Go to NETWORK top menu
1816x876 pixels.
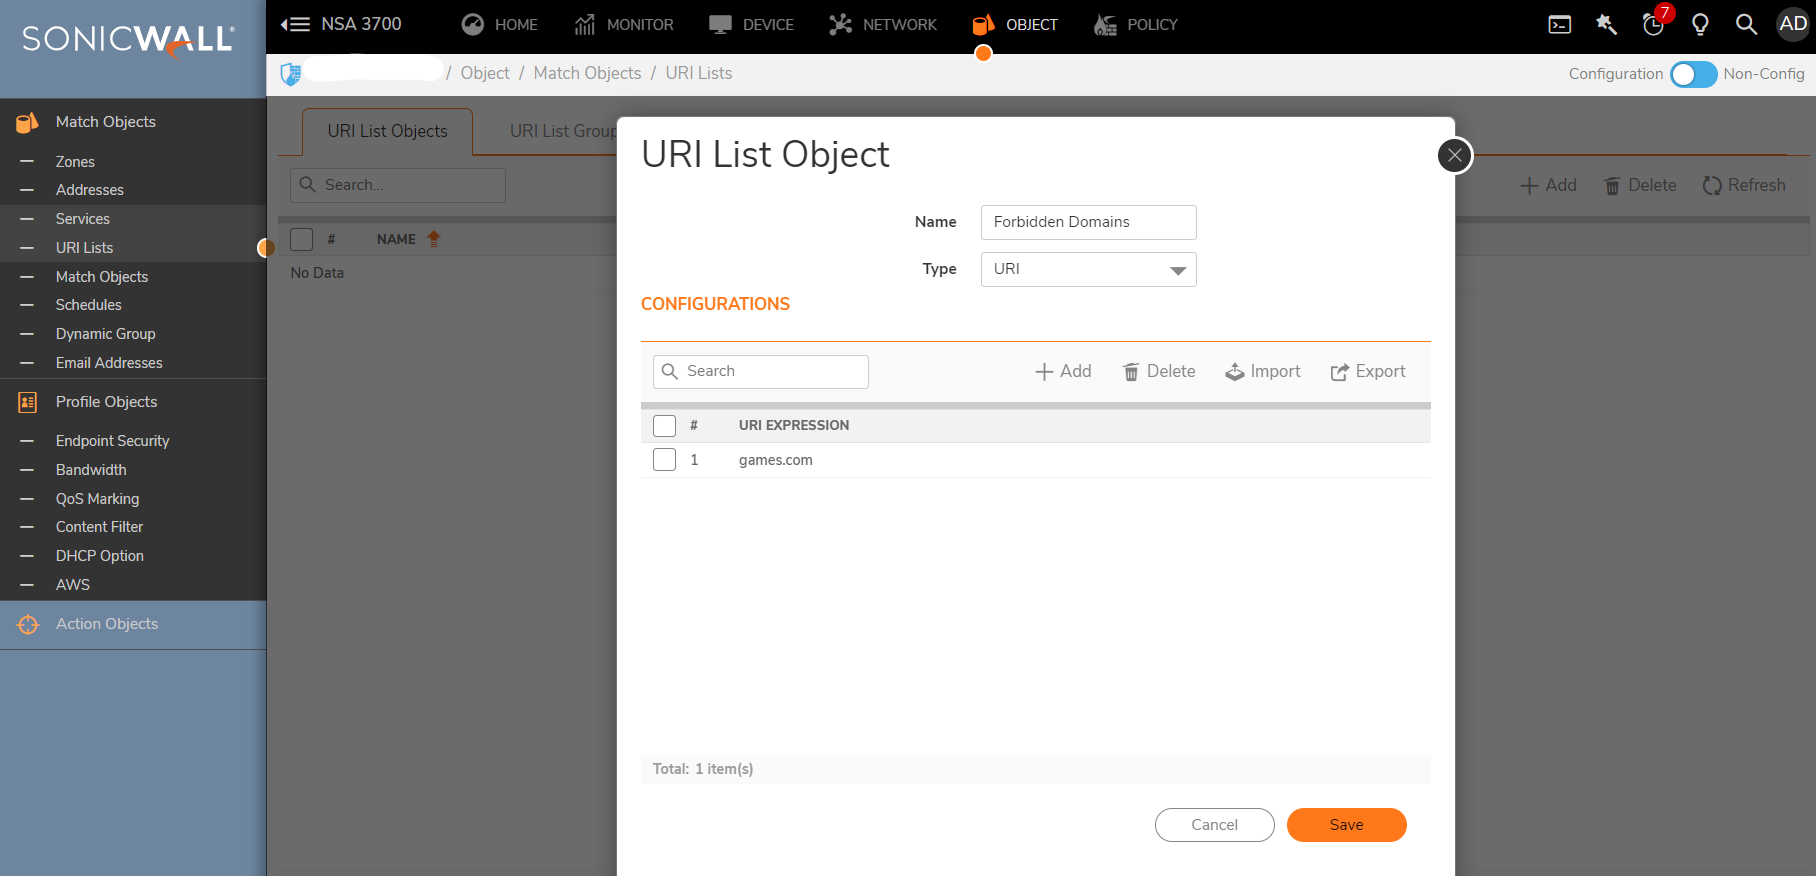(883, 25)
